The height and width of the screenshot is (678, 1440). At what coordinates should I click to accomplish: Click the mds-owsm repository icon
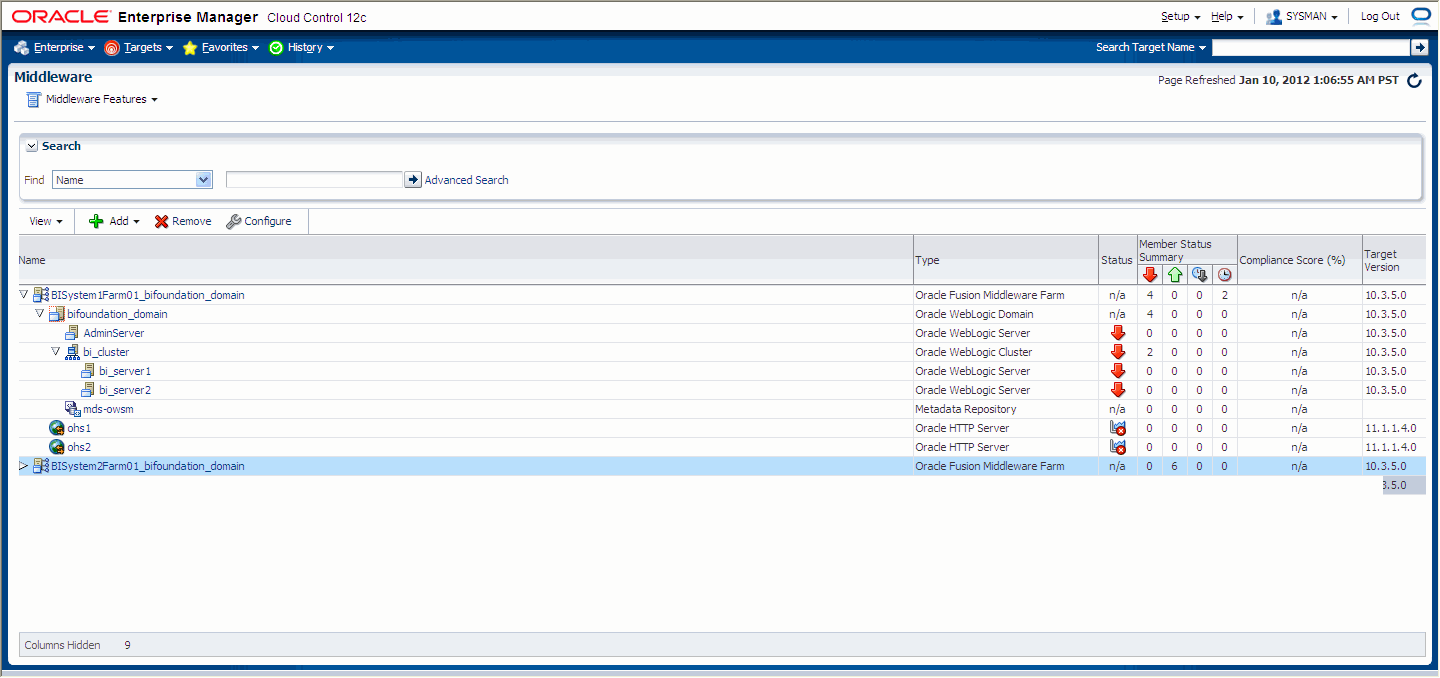72,409
